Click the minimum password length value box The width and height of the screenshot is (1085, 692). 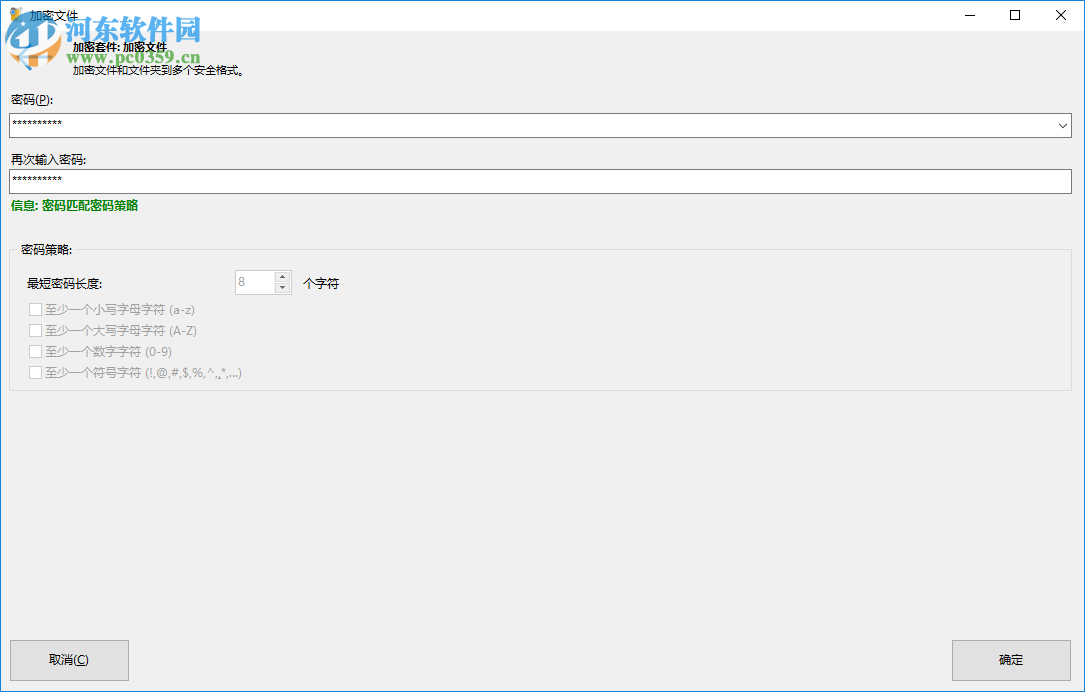(x=256, y=282)
